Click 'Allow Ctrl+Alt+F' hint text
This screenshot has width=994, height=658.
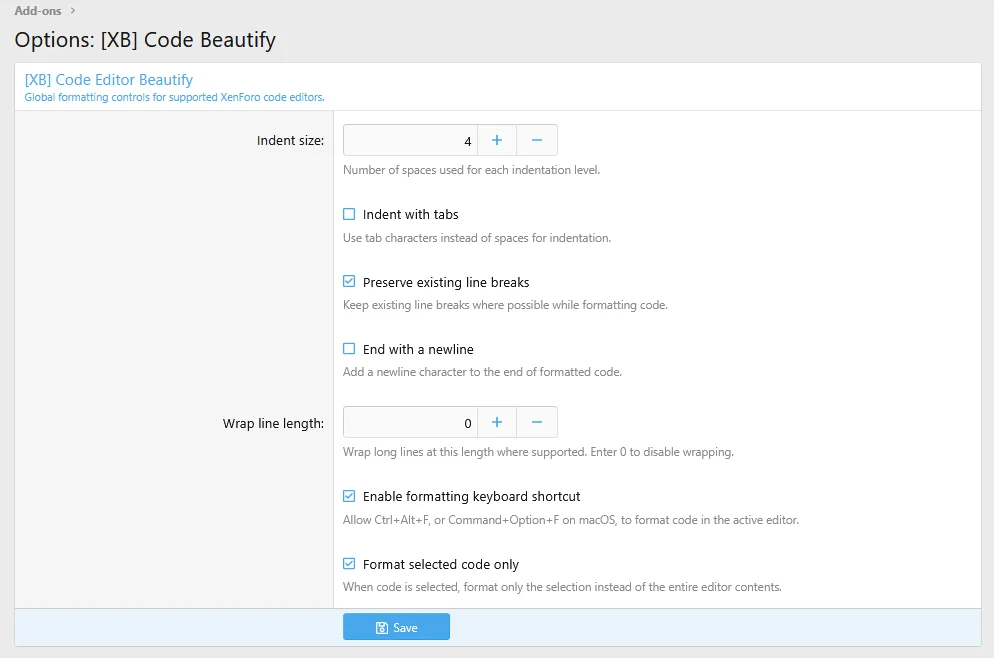571,520
